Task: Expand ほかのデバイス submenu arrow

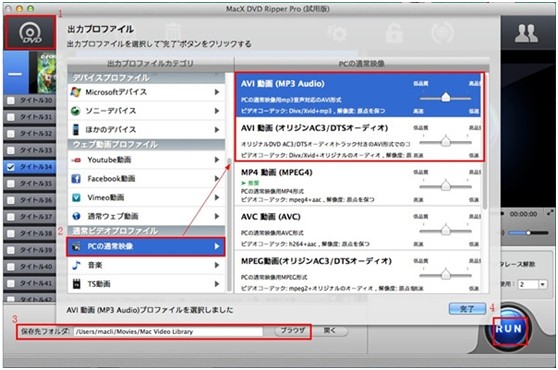Action: pos(217,130)
